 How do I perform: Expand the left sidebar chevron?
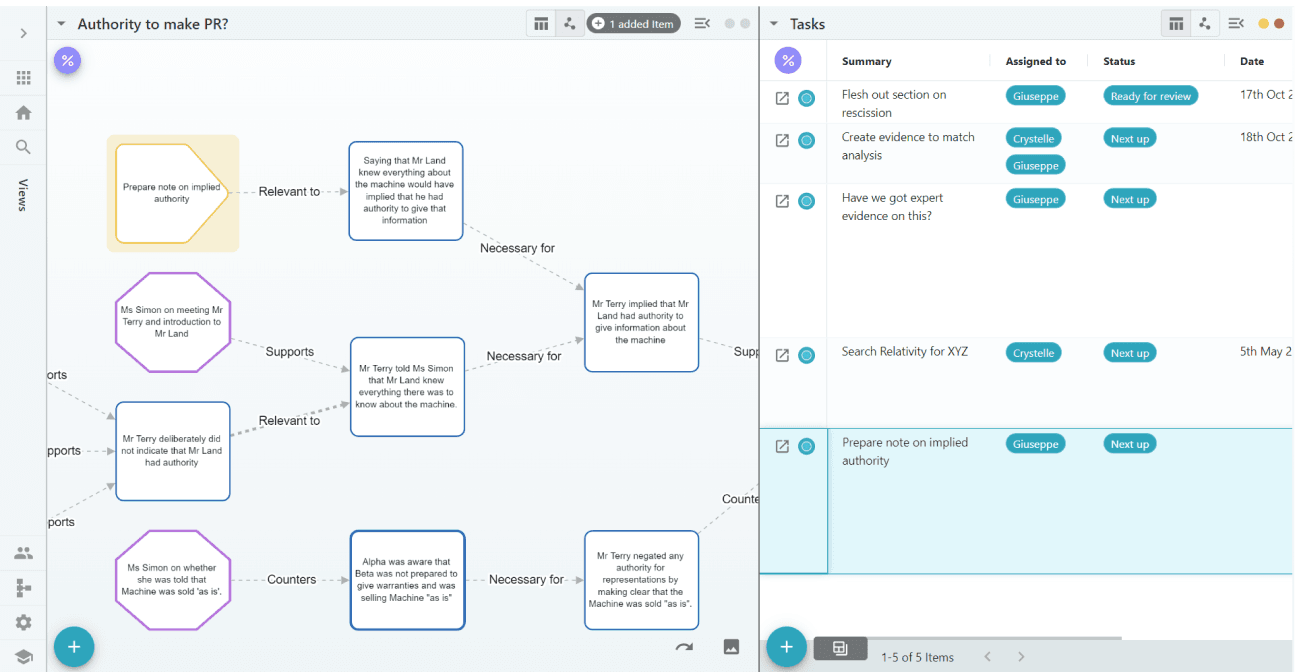click(23, 34)
